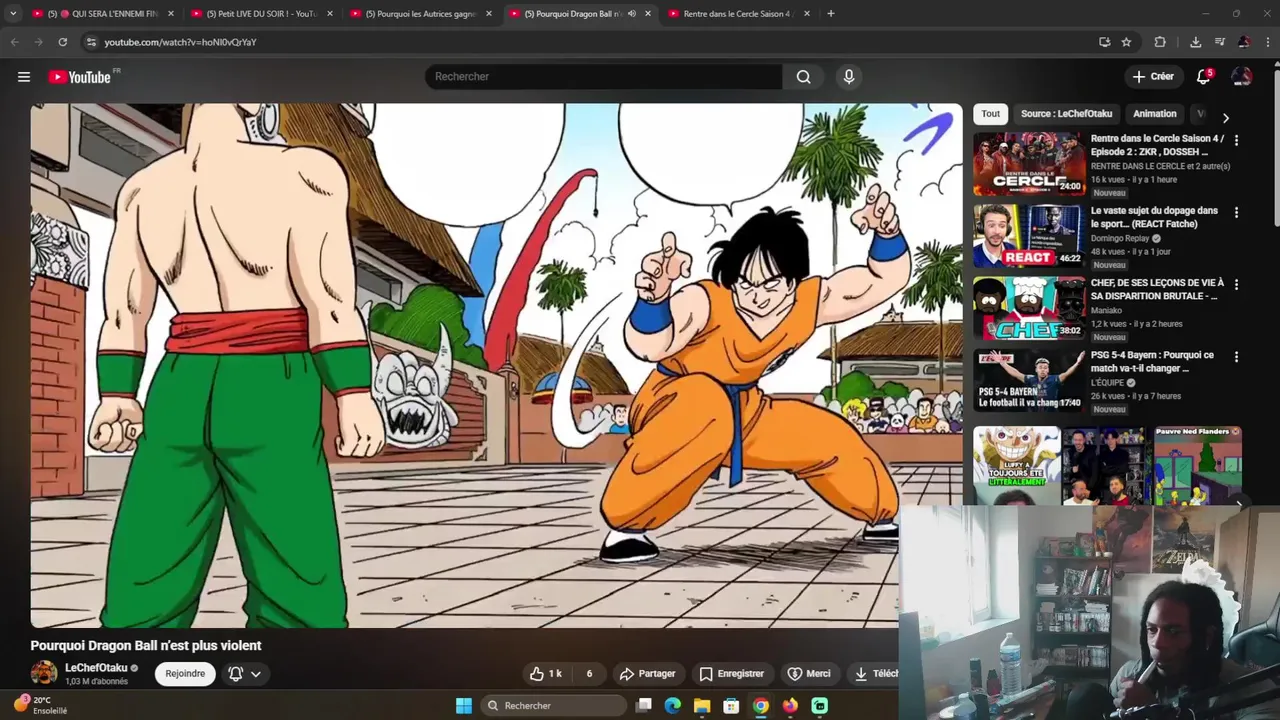Open the notification bell dropdown beside Rejoindre
Screen dimensions: 1280x720
[245, 674]
